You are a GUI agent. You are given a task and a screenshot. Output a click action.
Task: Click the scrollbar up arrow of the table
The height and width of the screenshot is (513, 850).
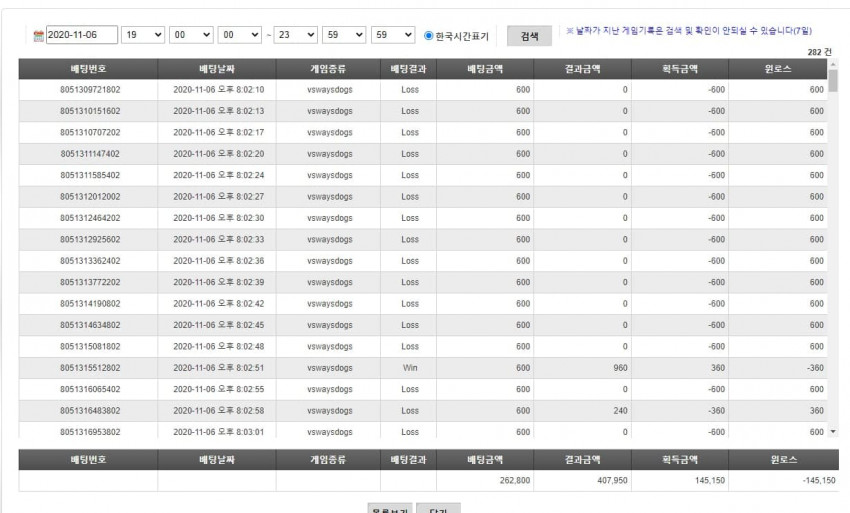(833, 64)
